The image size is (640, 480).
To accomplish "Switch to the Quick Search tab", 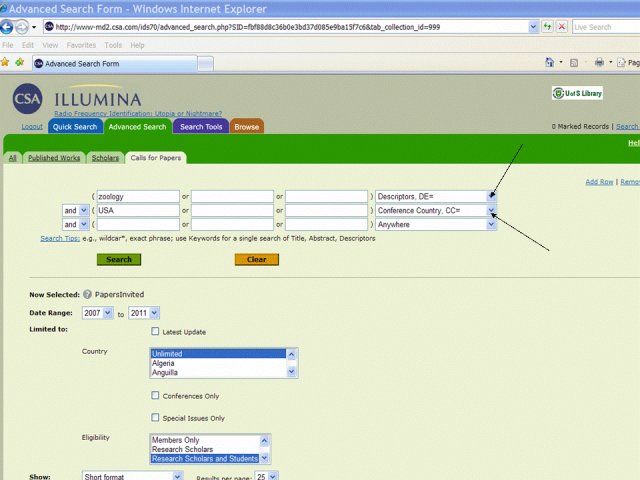I will point(75,127).
